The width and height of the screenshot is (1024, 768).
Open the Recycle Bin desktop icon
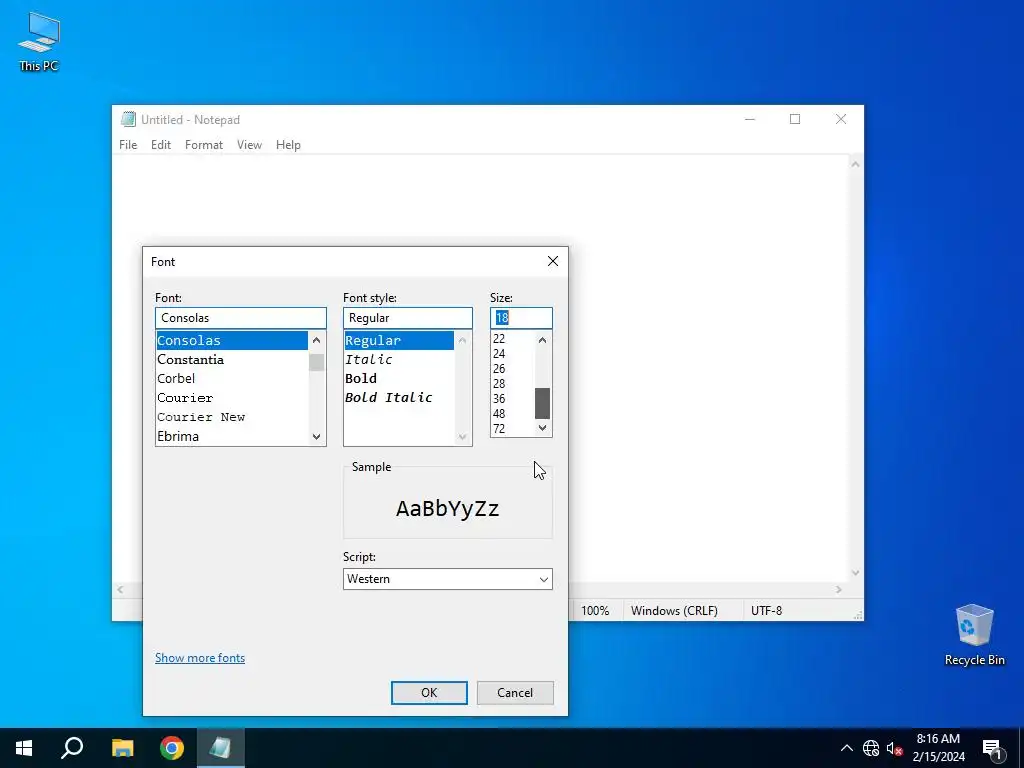974,634
